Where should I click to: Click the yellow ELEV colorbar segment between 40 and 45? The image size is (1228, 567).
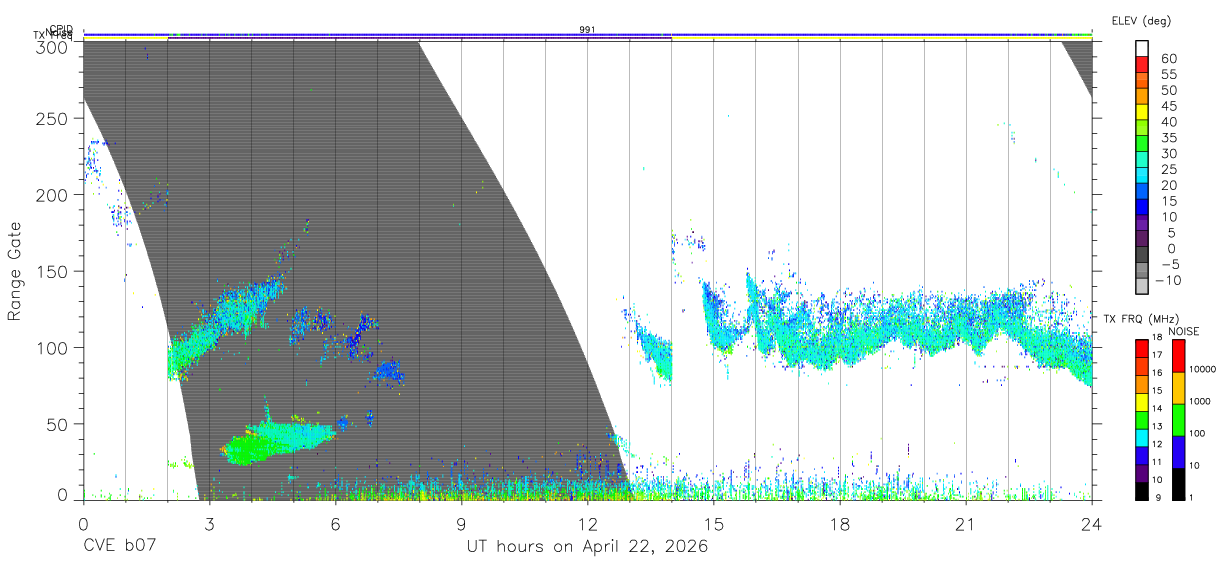[x=1143, y=113]
